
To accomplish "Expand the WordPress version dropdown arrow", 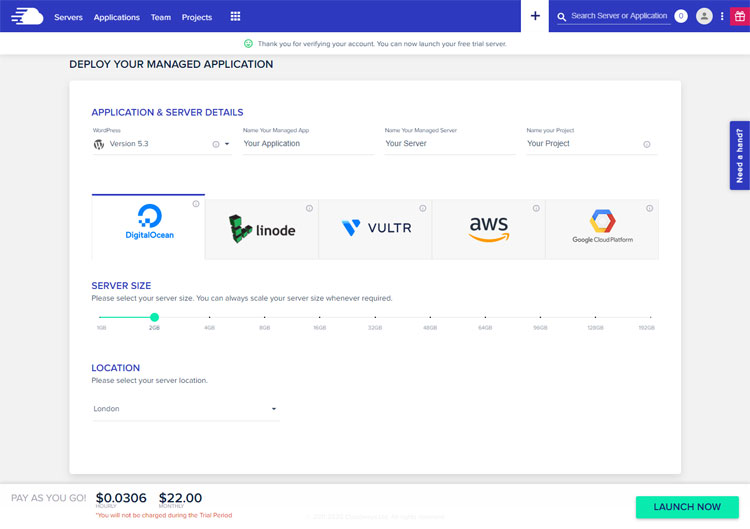I will 227,144.
